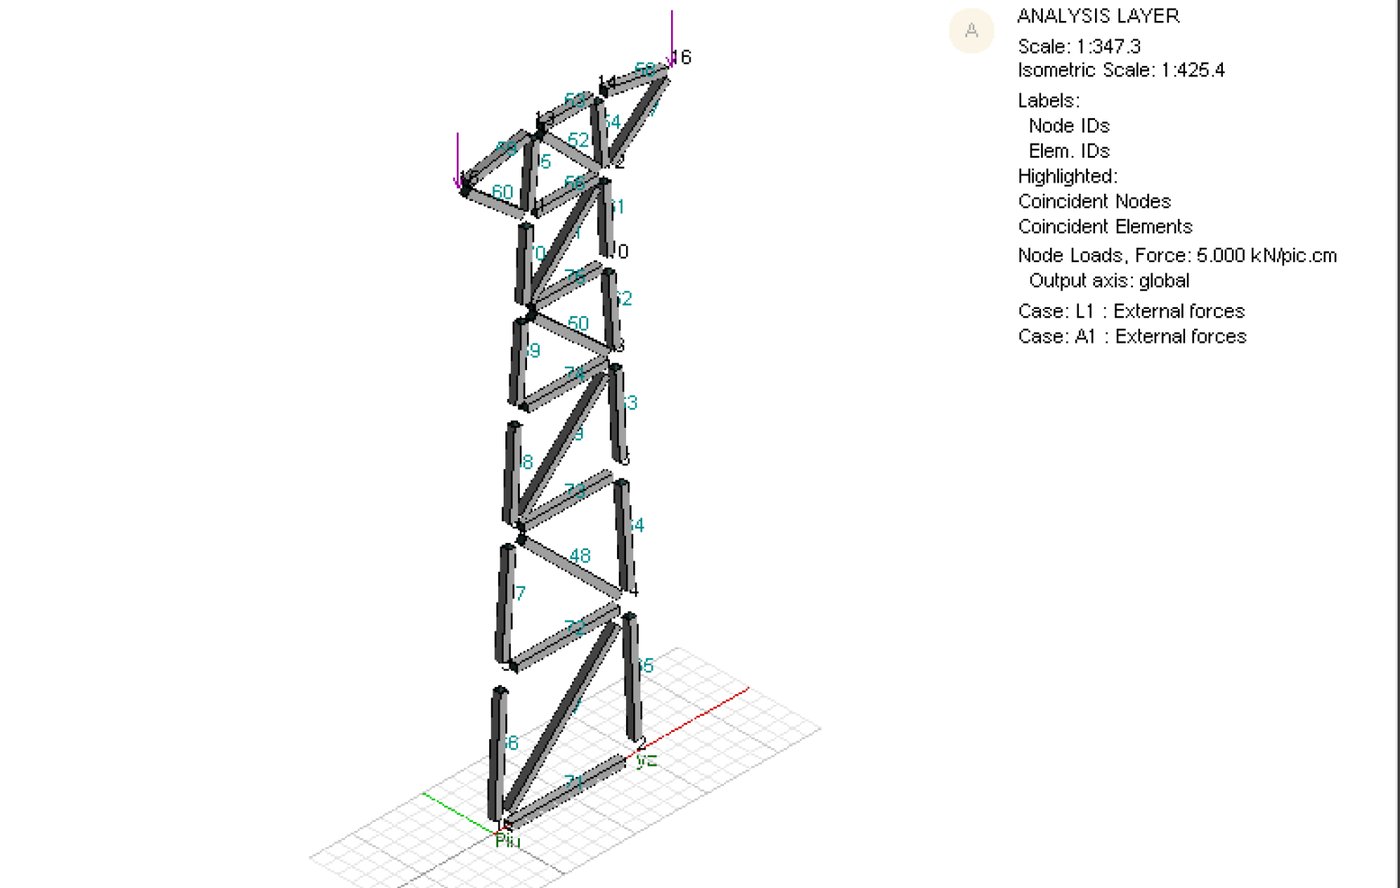
Task: Select element label 48 on the model
Action: (580, 556)
